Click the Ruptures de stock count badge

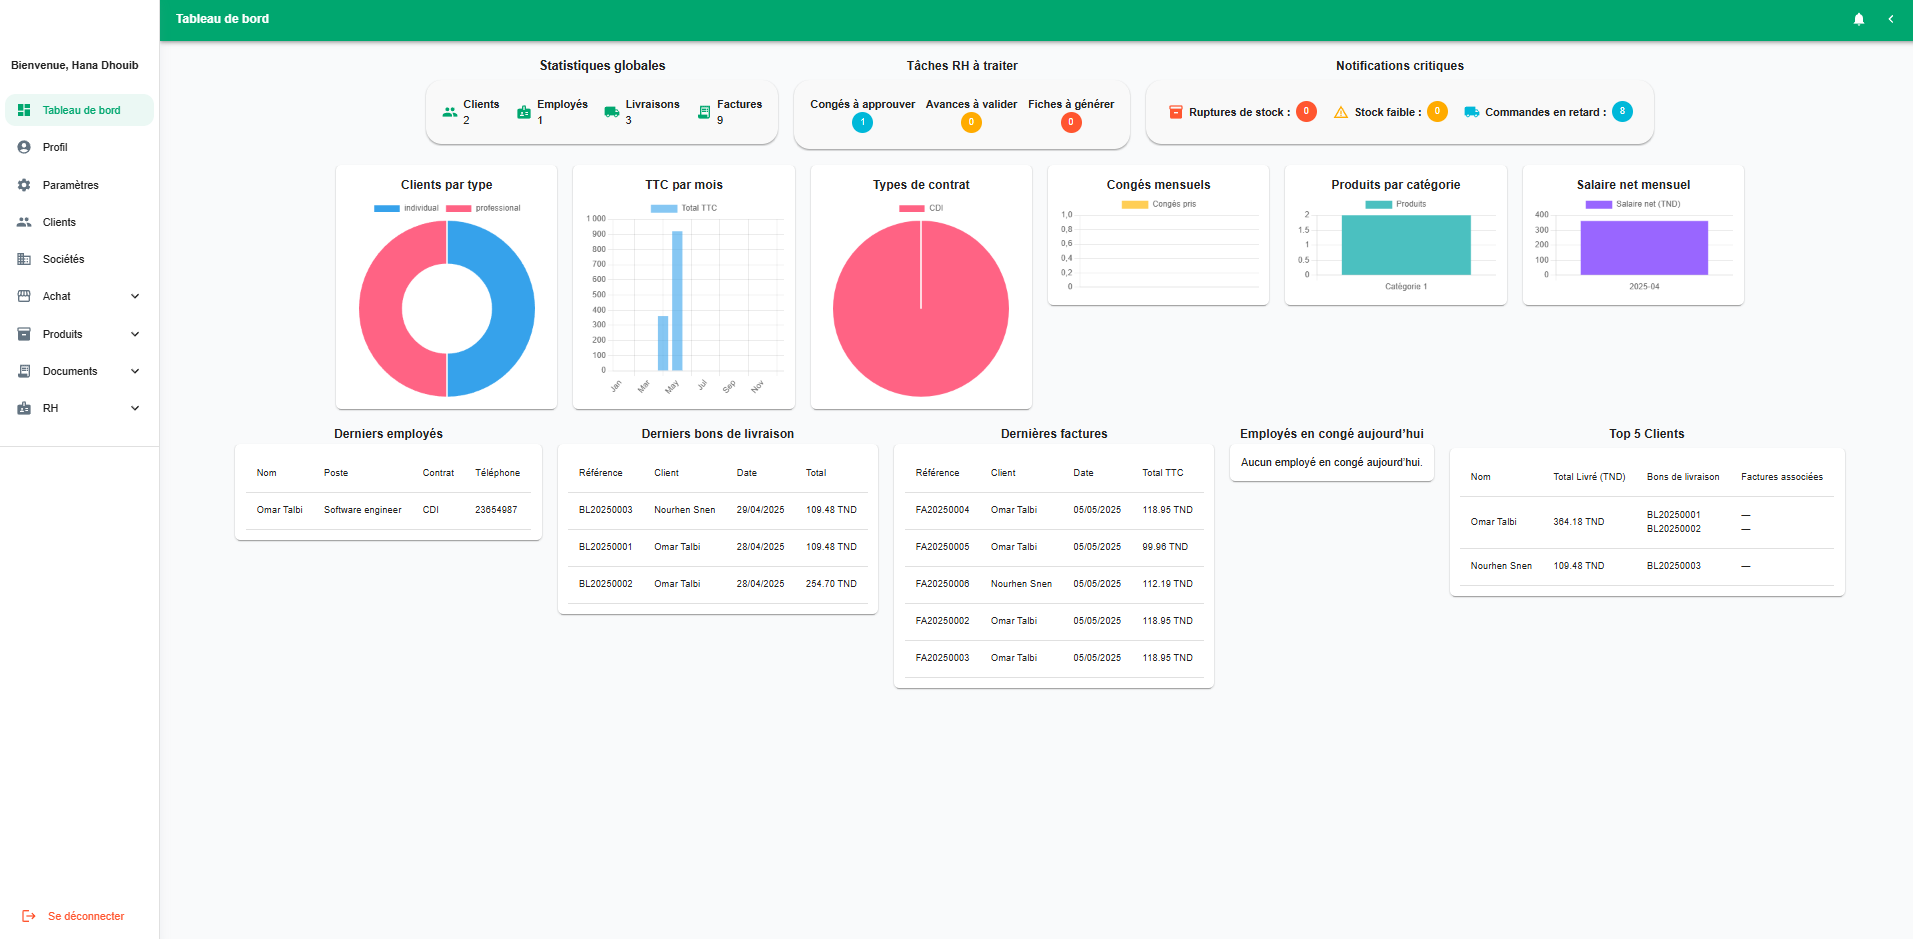point(1306,112)
